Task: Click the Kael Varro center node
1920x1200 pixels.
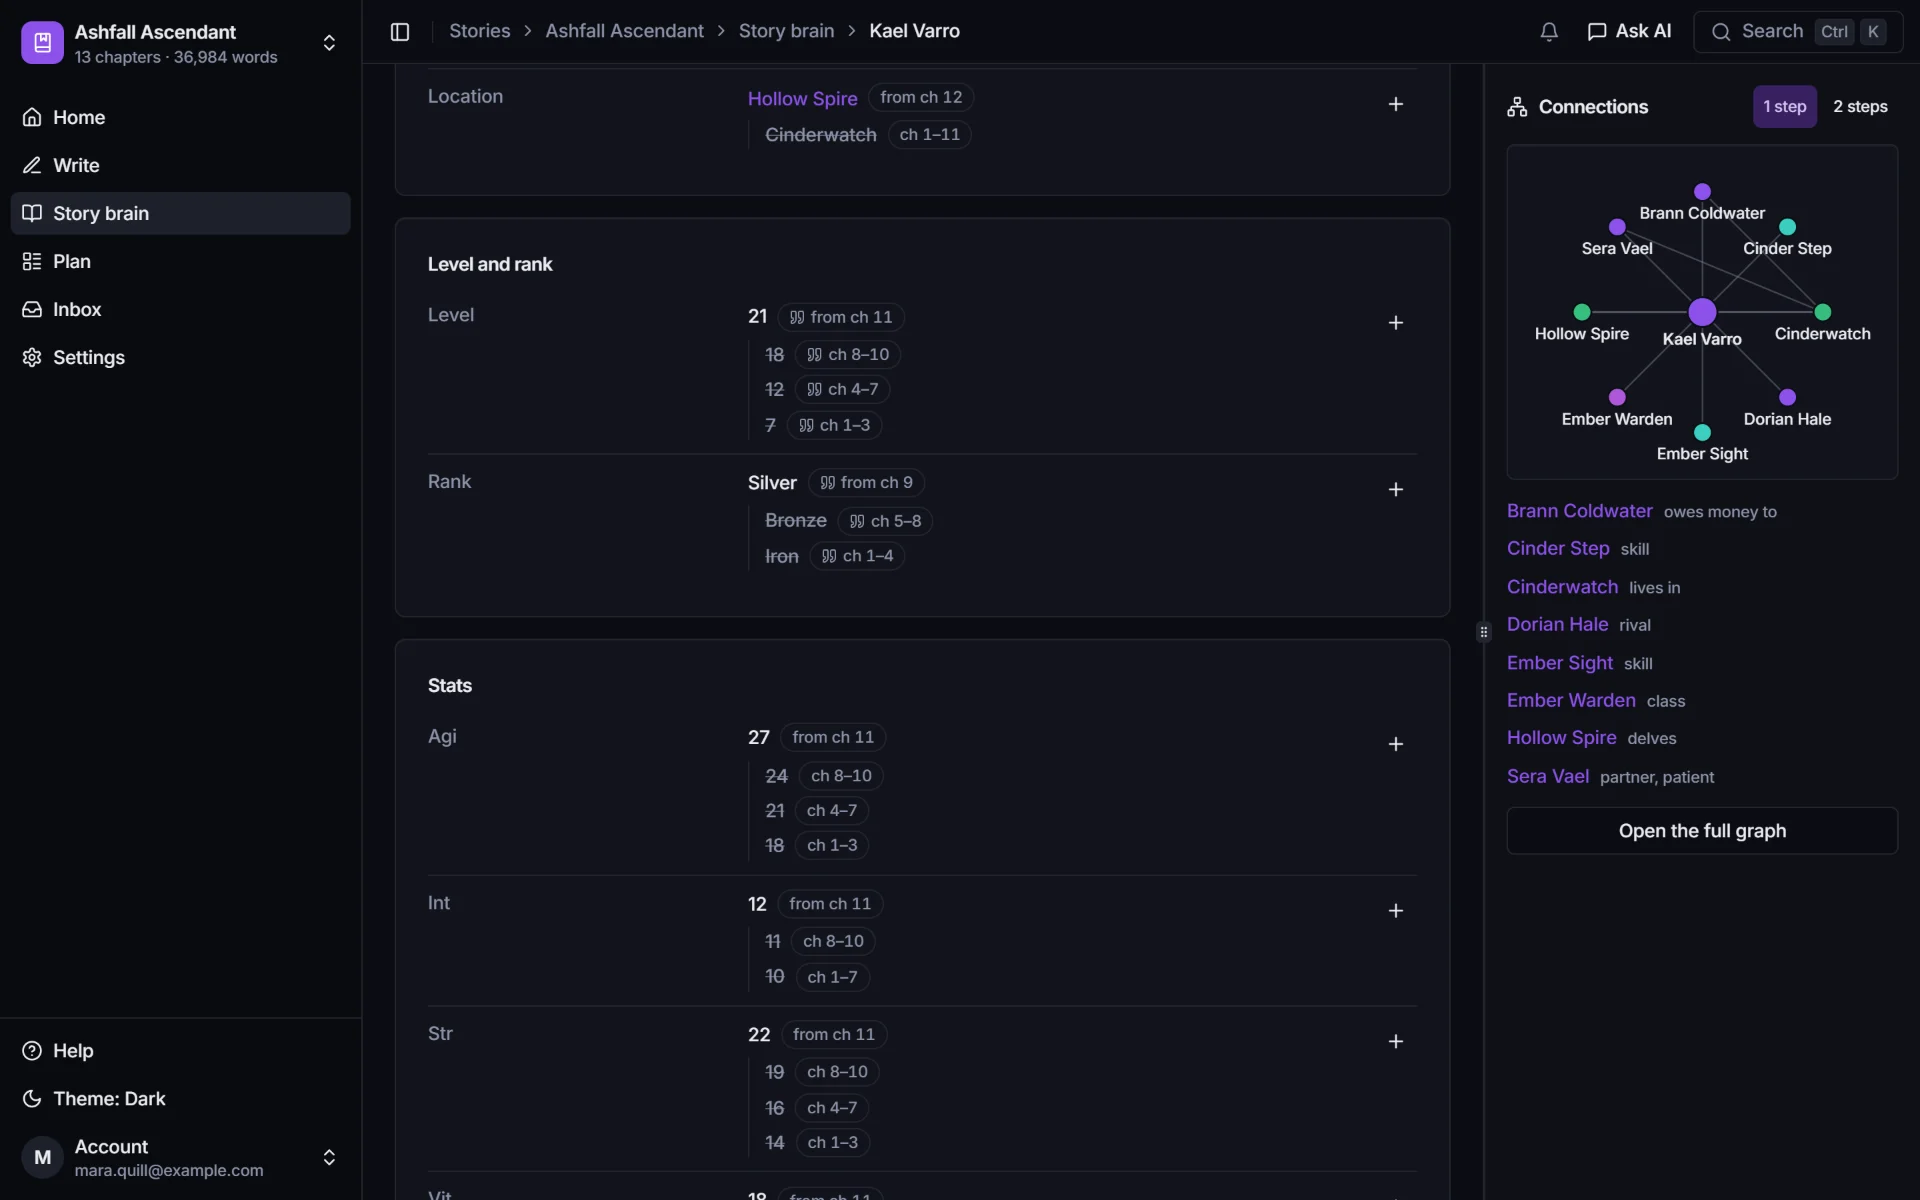Action: point(1702,312)
